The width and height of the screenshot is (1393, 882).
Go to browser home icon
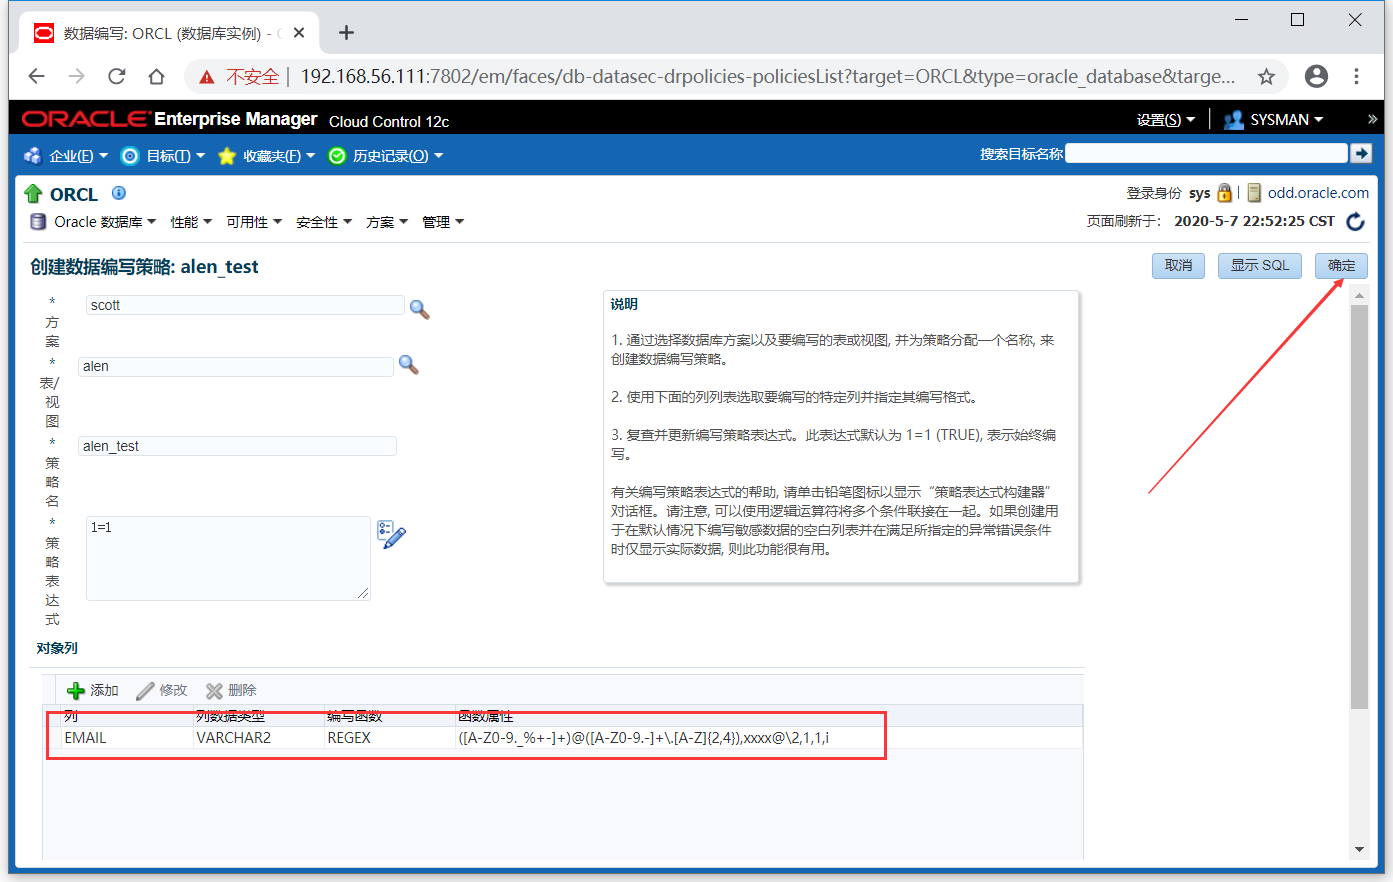(x=156, y=76)
